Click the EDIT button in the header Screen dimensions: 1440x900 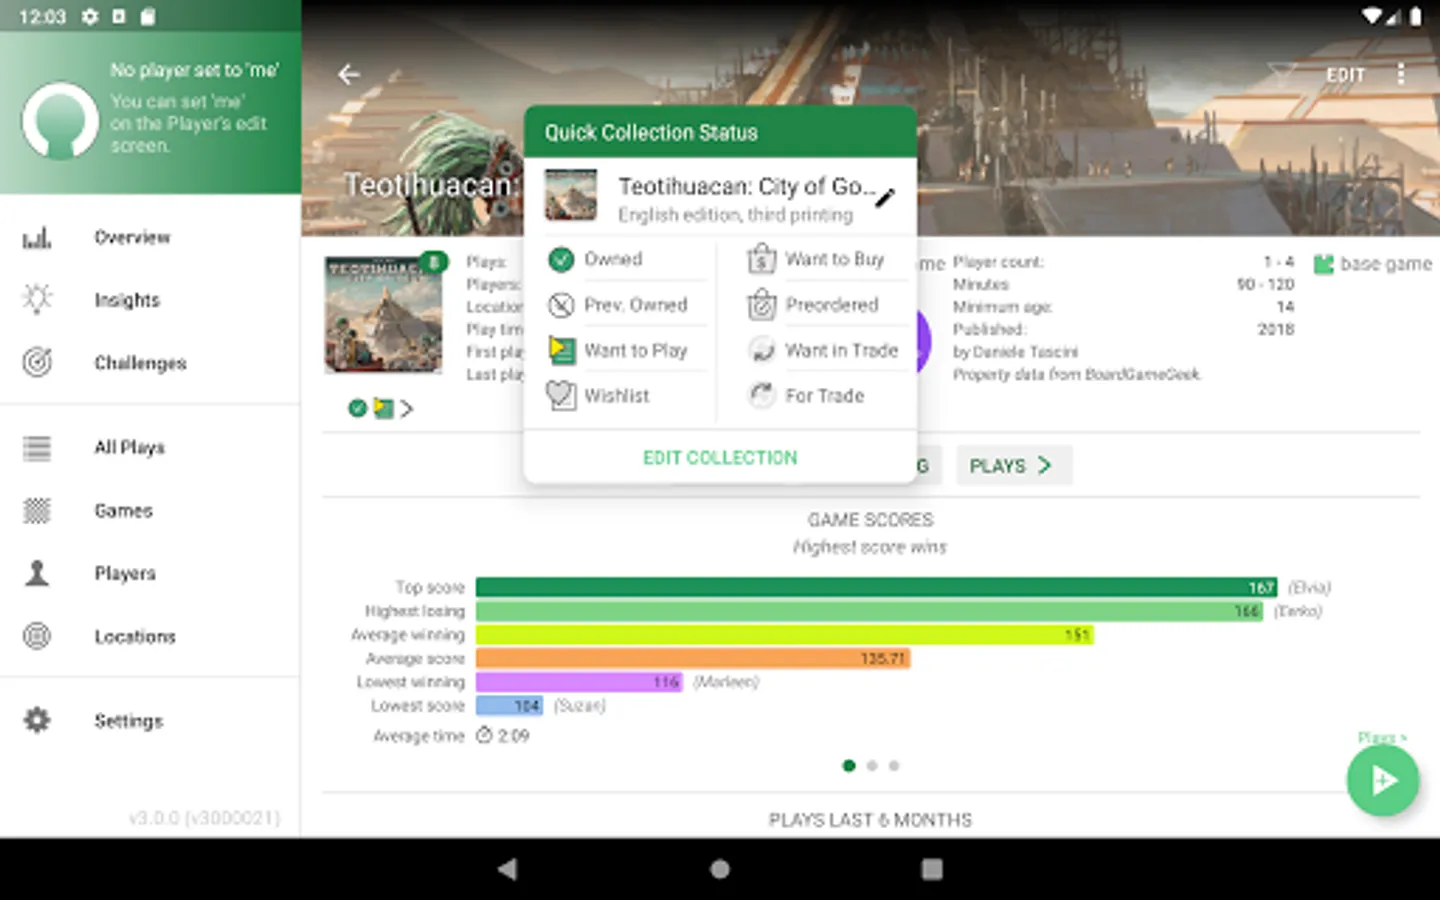tap(1345, 75)
